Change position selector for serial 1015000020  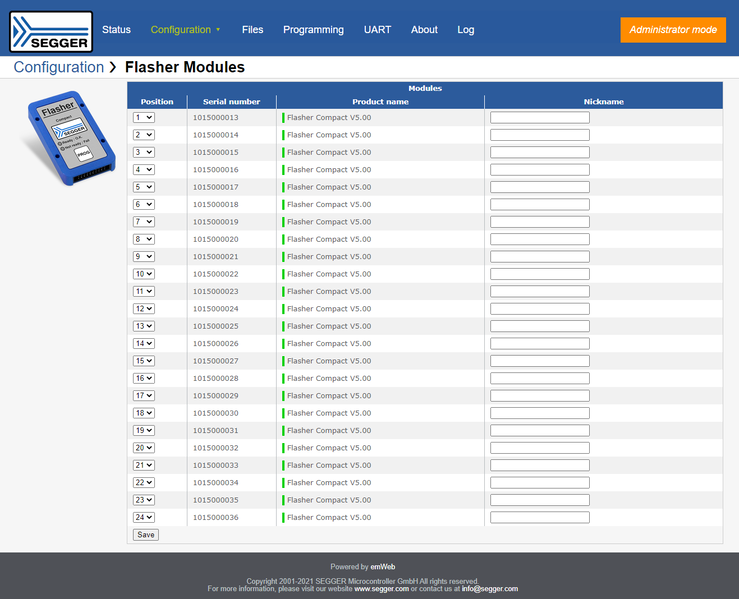coord(144,239)
